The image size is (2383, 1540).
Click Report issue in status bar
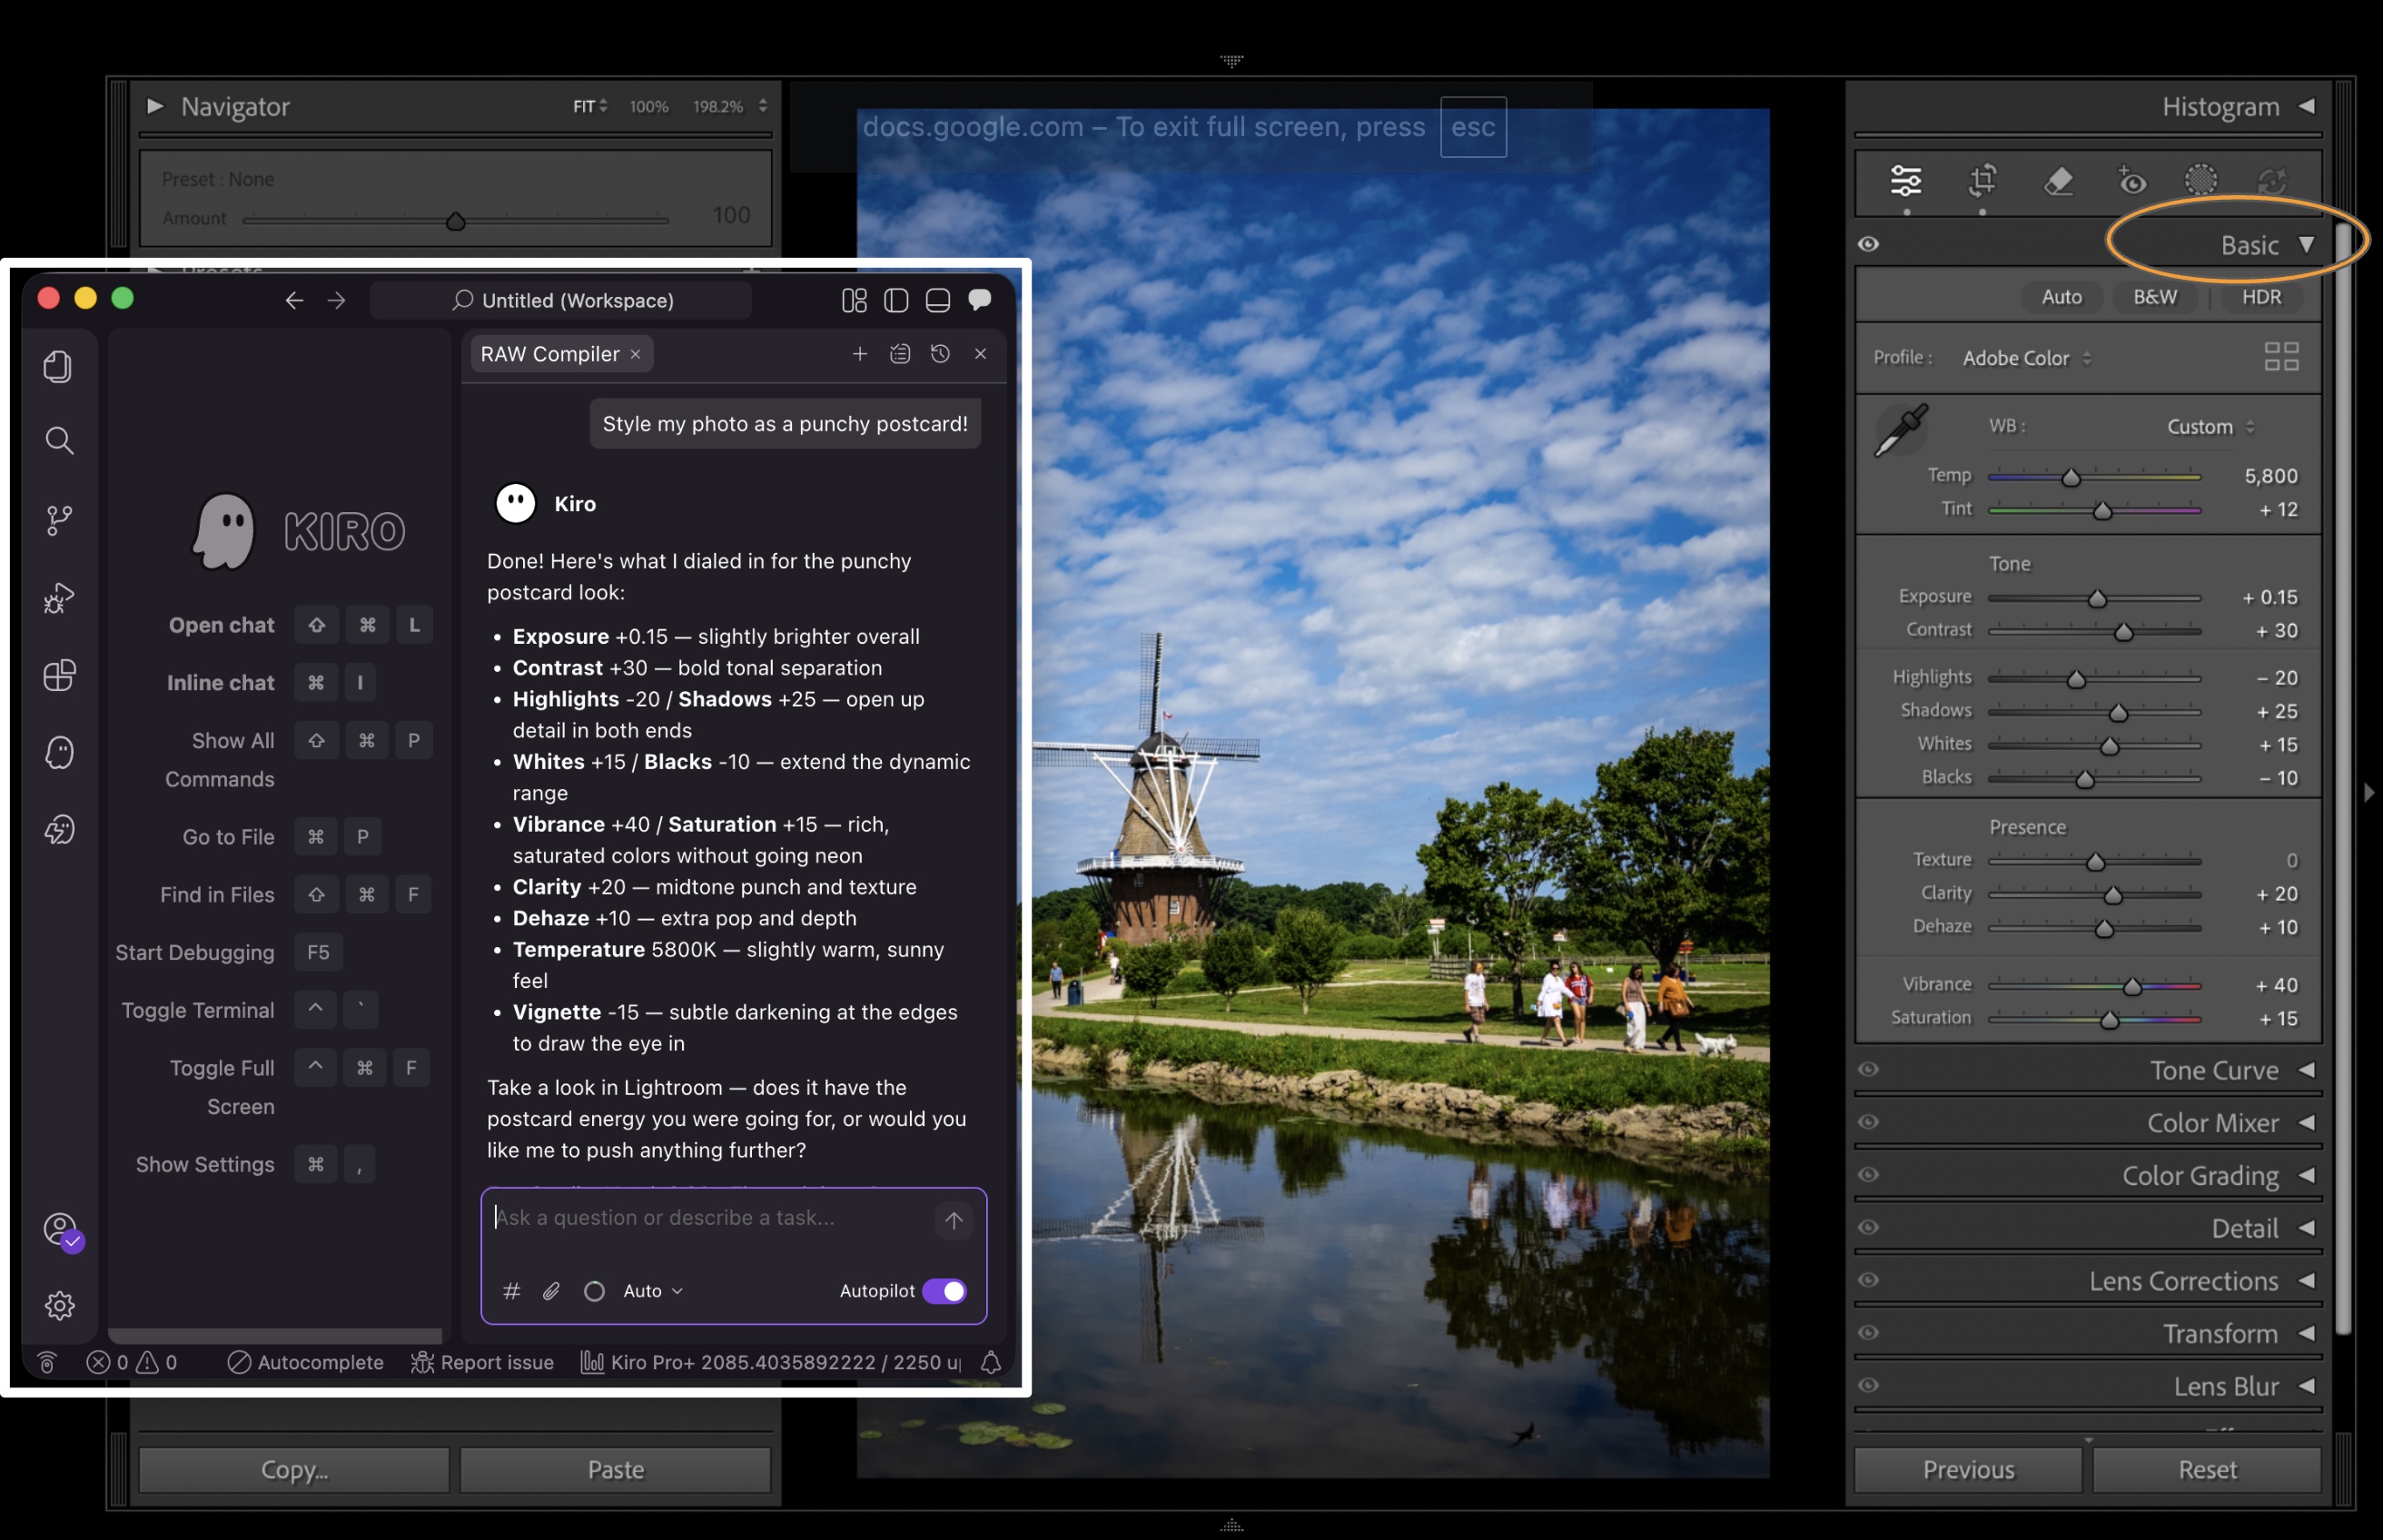coord(482,1362)
